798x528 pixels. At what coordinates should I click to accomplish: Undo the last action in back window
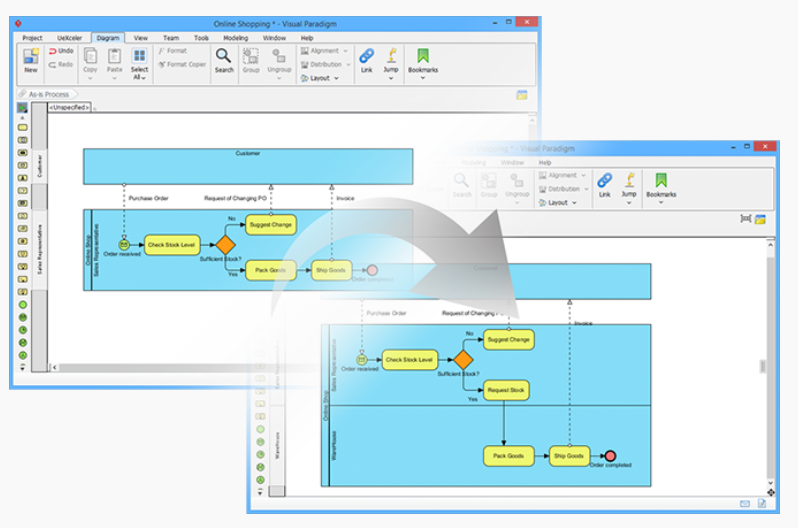point(61,51)
